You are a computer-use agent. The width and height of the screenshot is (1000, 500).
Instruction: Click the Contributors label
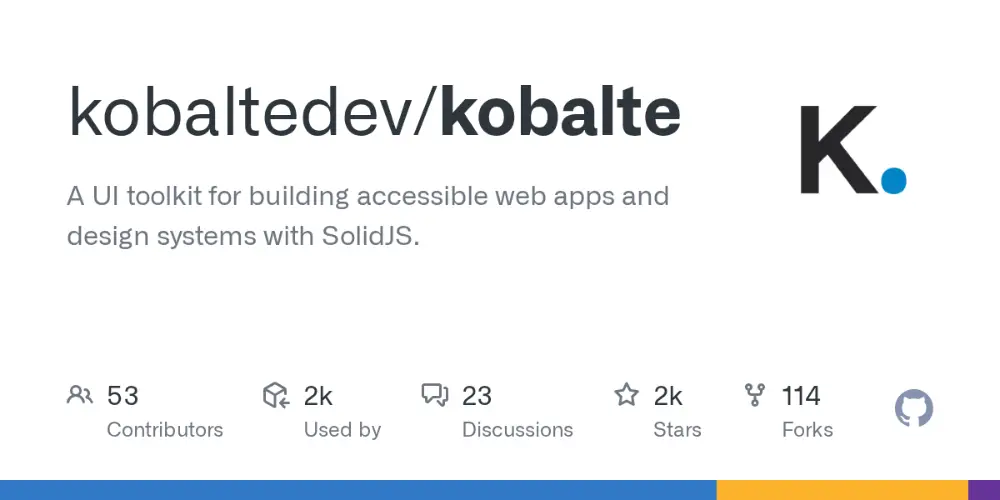[x=165, y=430]
